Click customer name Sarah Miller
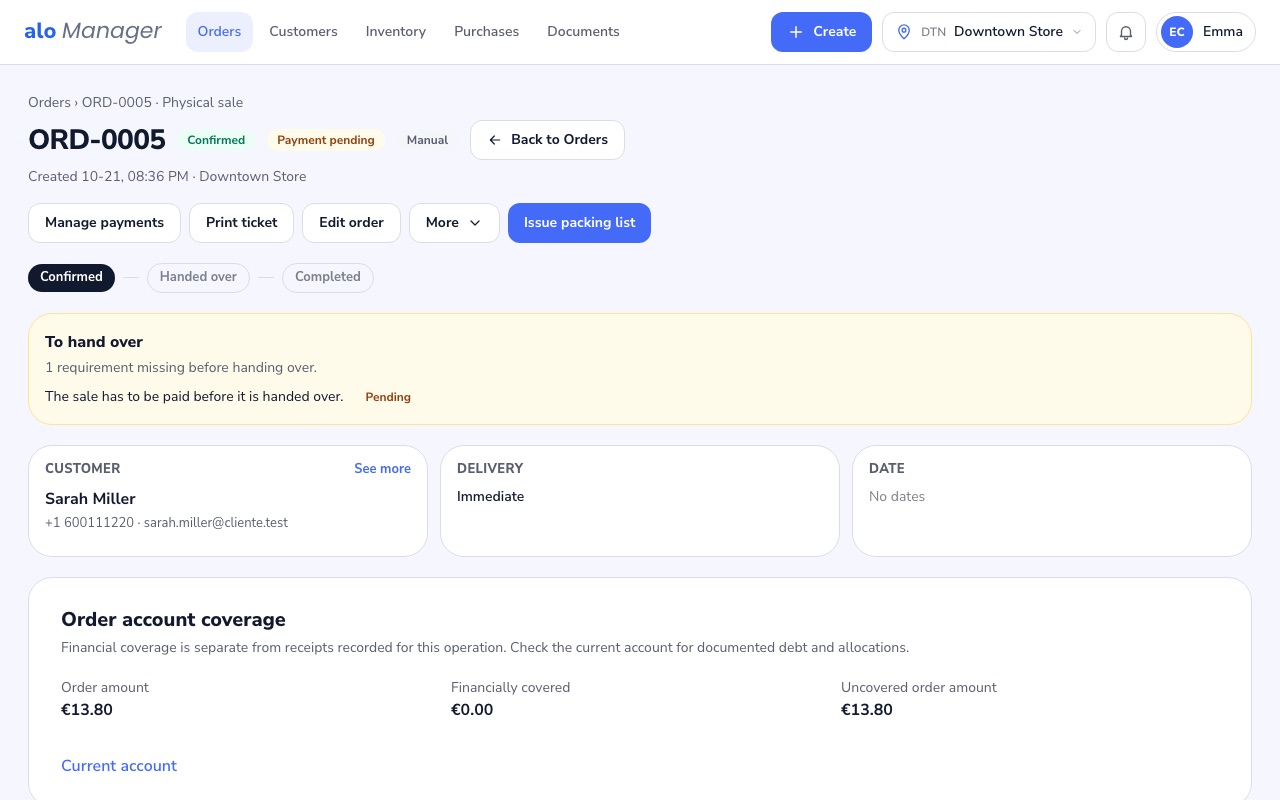Image resolution: width=1280 pixels, height=800 pixels. point(90,499)
